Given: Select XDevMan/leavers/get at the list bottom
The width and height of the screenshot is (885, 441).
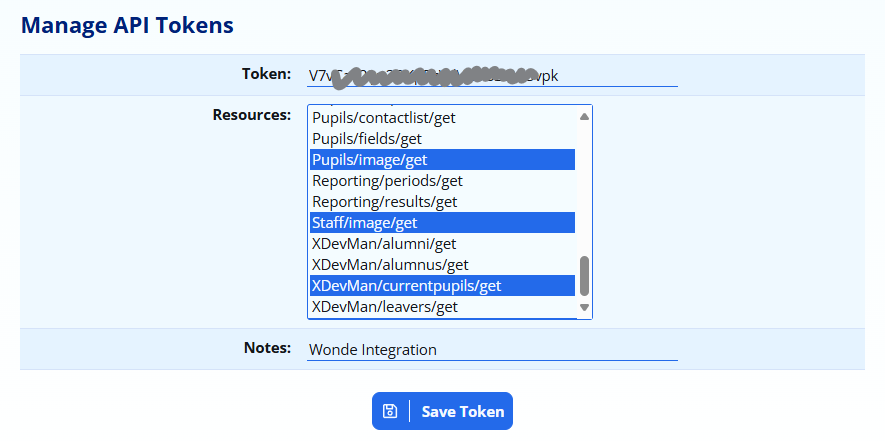Looking at the screenshot, I should pos(385,307).
